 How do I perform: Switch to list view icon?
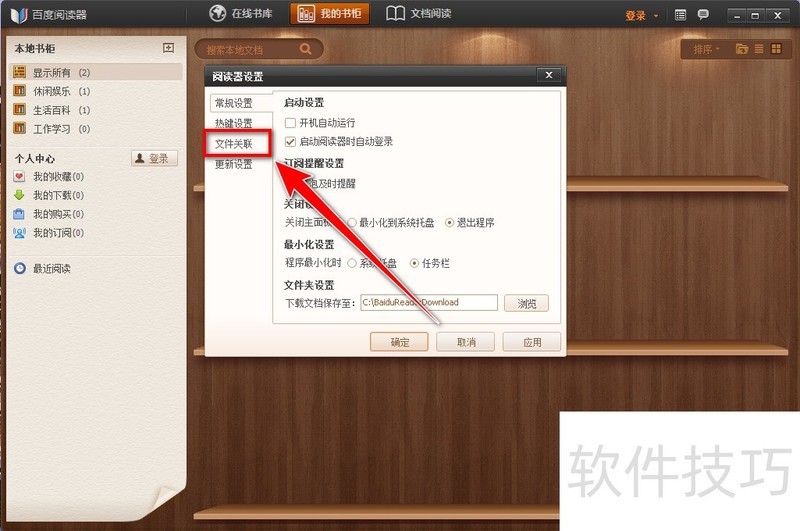pos(759,49)
